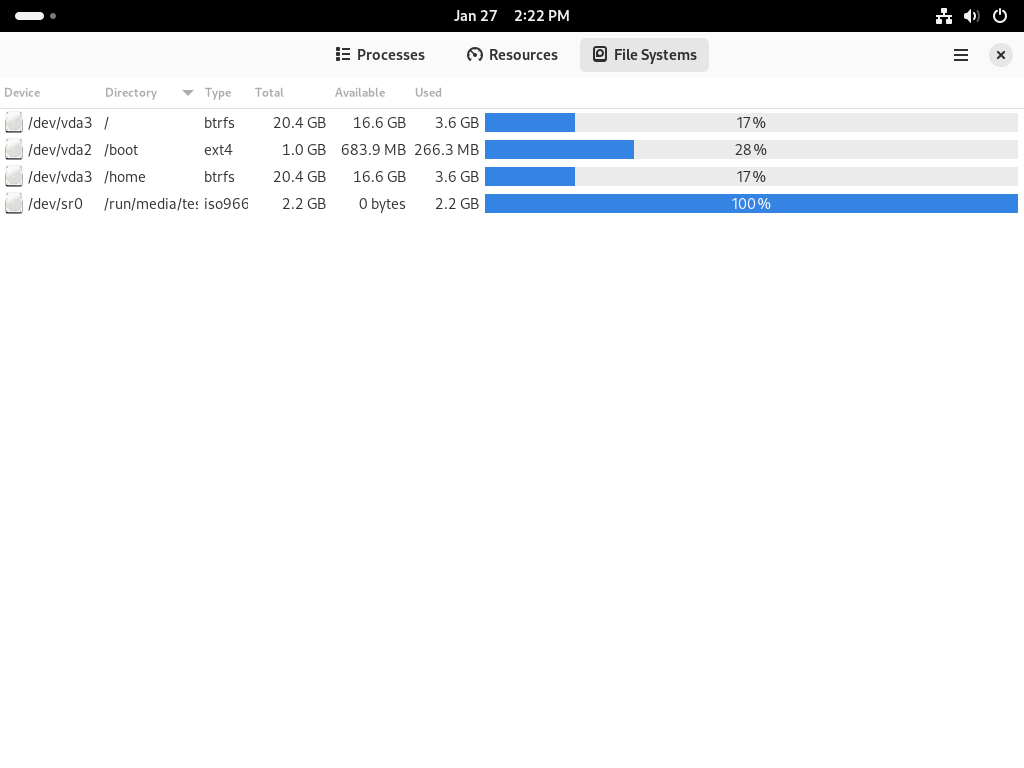Click the power icon in the top bar
Image resolution: width=1024 pixels, height=768 pixels.
(x=1000, y=16)
